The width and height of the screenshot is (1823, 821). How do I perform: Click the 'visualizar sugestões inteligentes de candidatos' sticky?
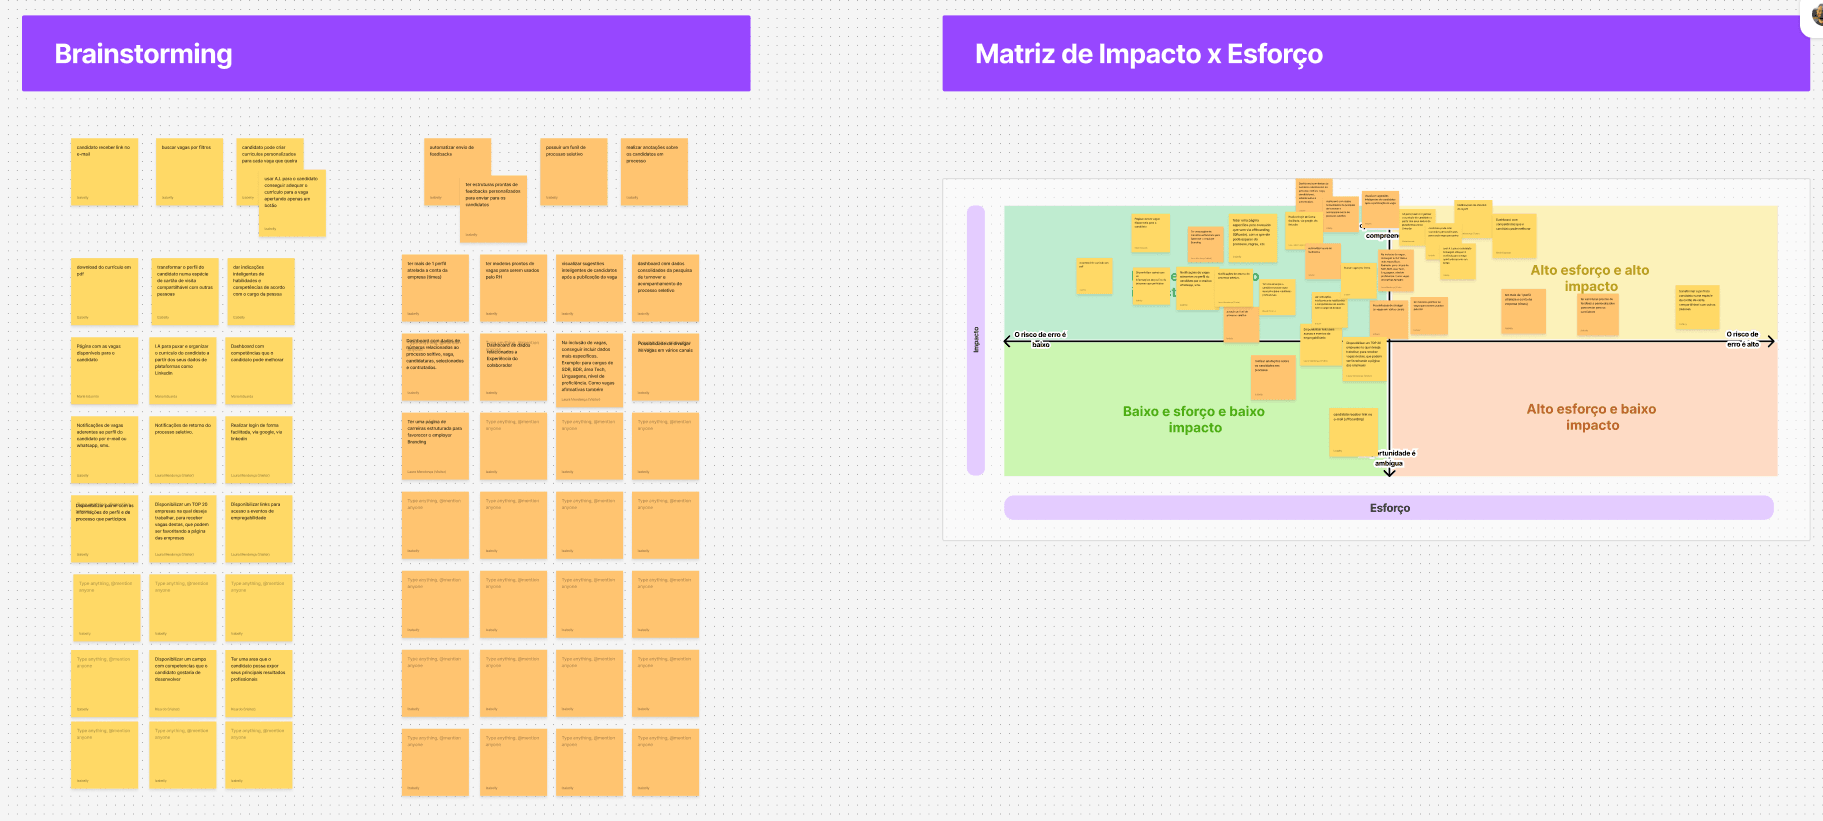(x=590, y=289)
